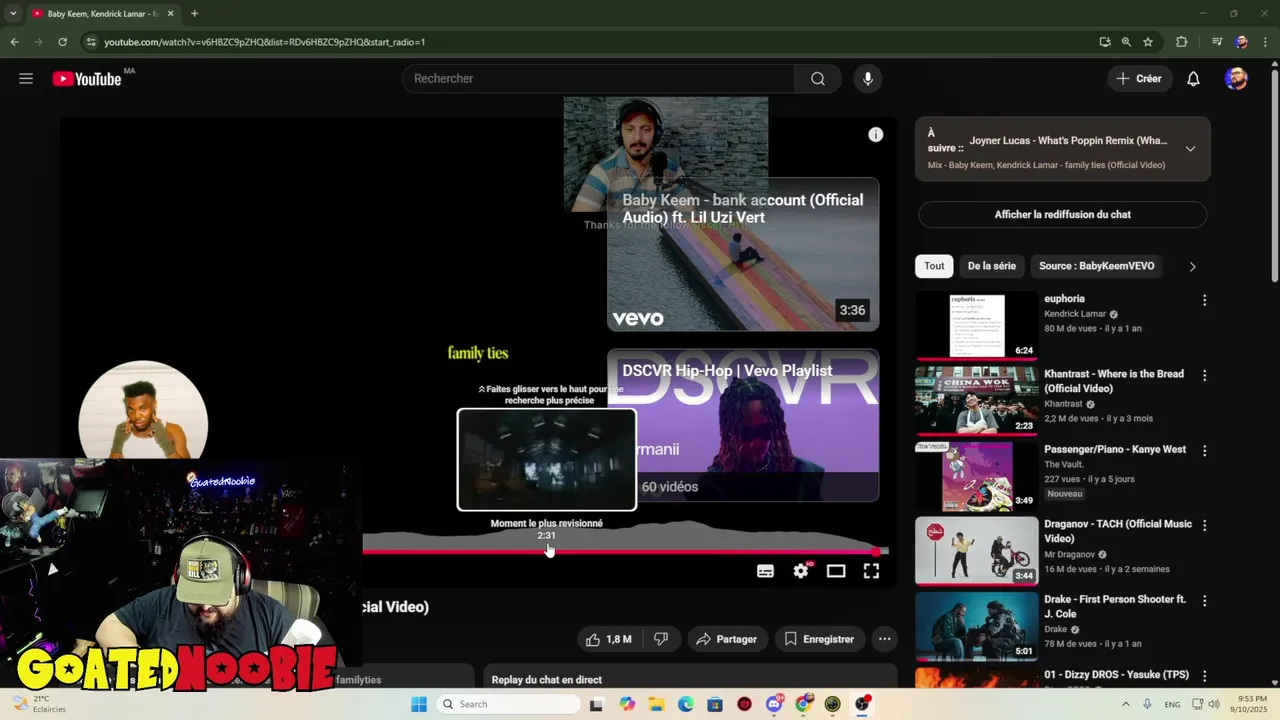Open options for Drake First Person Shooter
The image size is (1280, 720).
click(1204, 601)
